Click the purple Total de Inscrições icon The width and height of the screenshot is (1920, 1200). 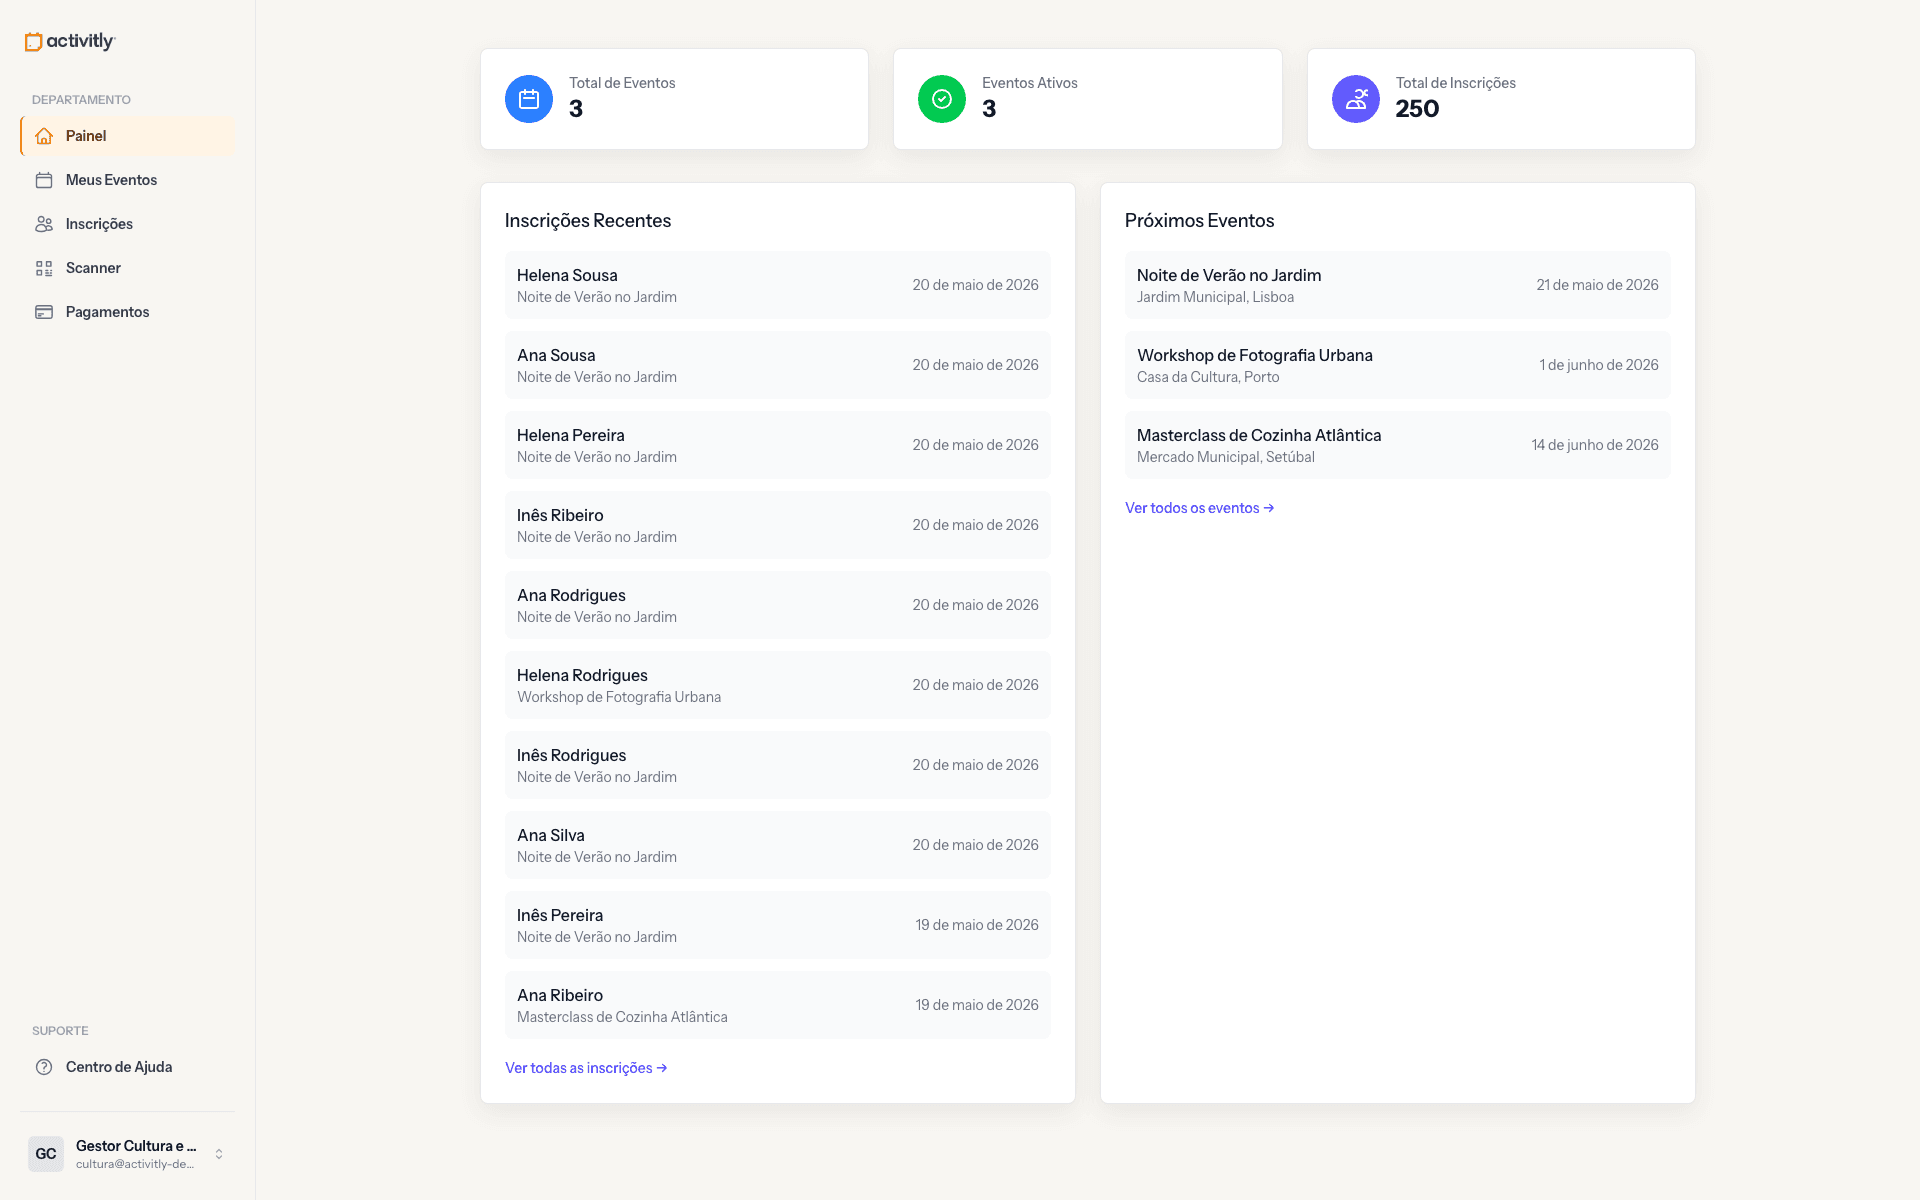point(1356,99)
